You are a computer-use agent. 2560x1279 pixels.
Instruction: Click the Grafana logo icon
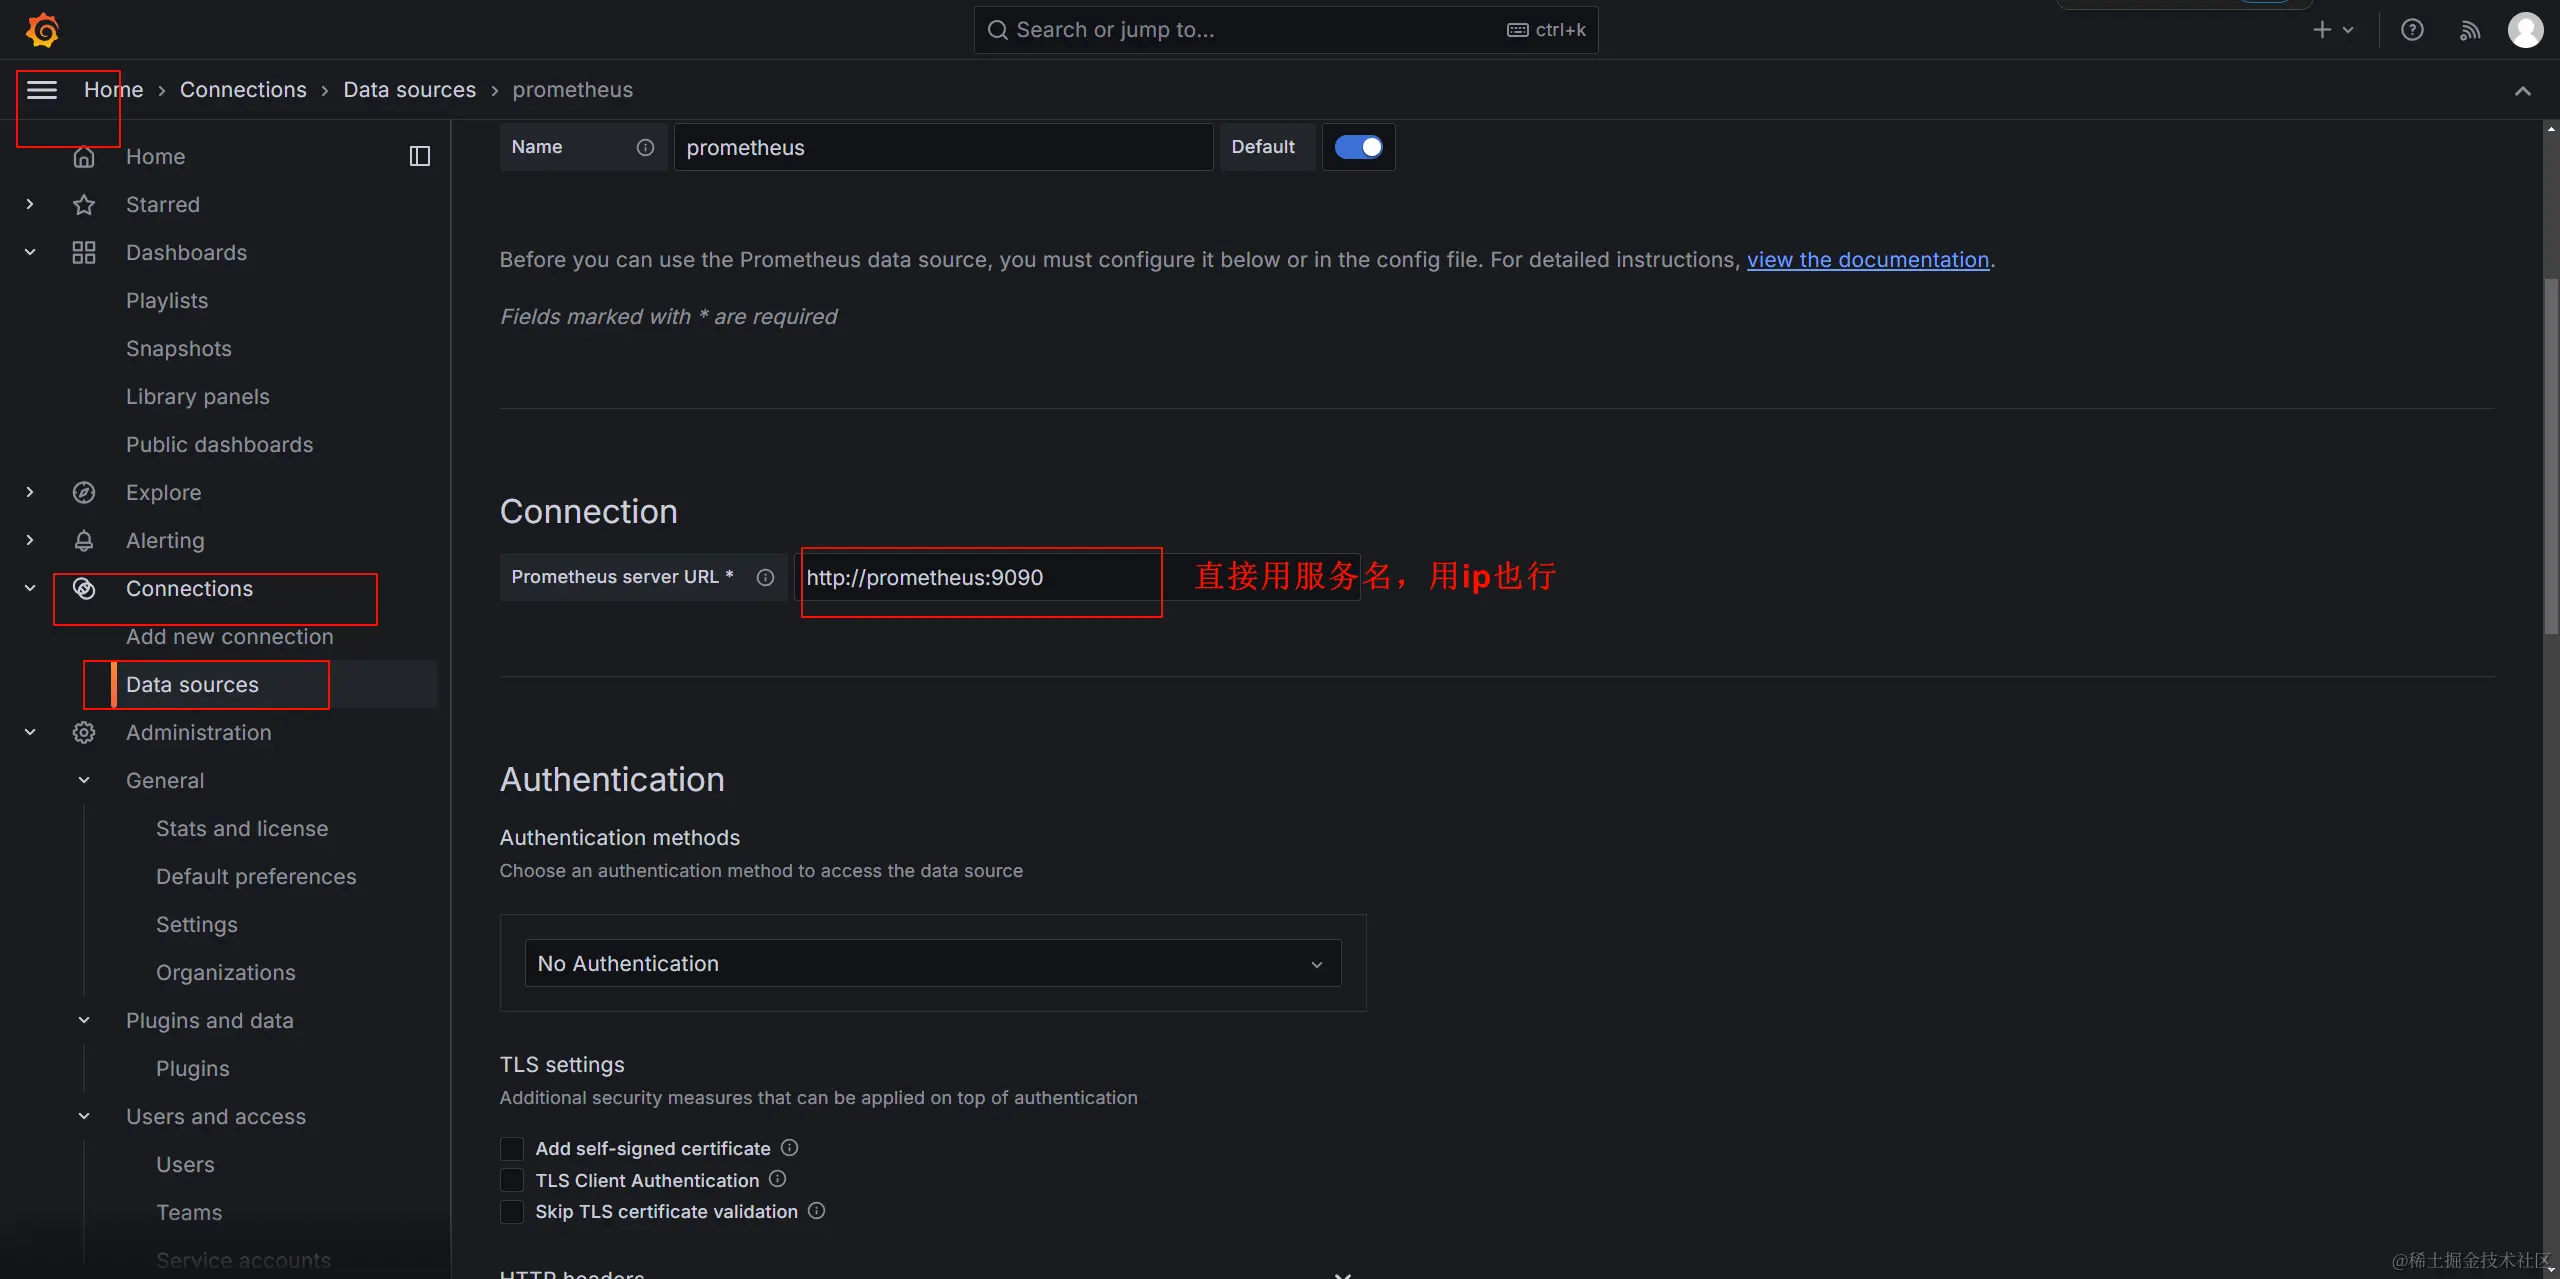coord(42,30)
